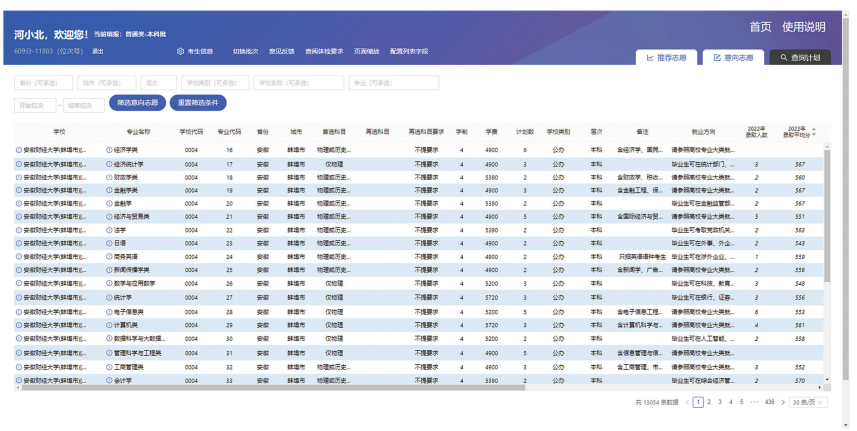Click info icon before 管理科学与工程类 major
The width and height of the screenshot is (857, 431).
click(109, 353)
